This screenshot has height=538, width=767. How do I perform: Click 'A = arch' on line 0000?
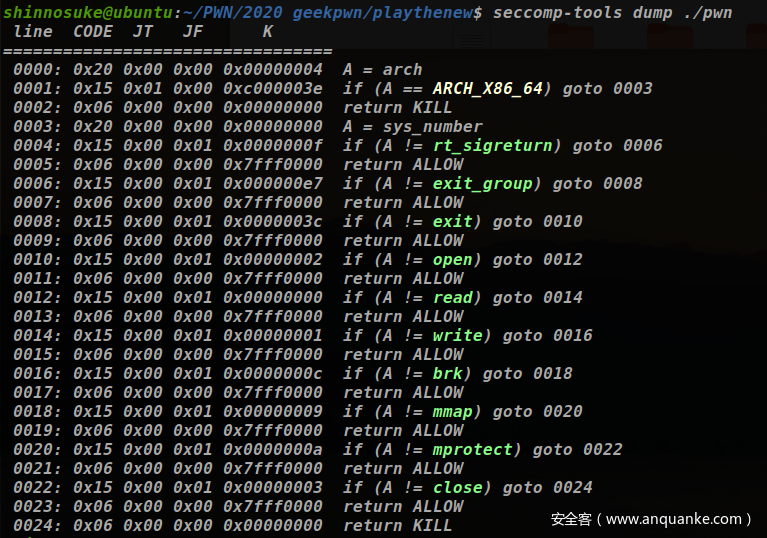tap(382, 69)
